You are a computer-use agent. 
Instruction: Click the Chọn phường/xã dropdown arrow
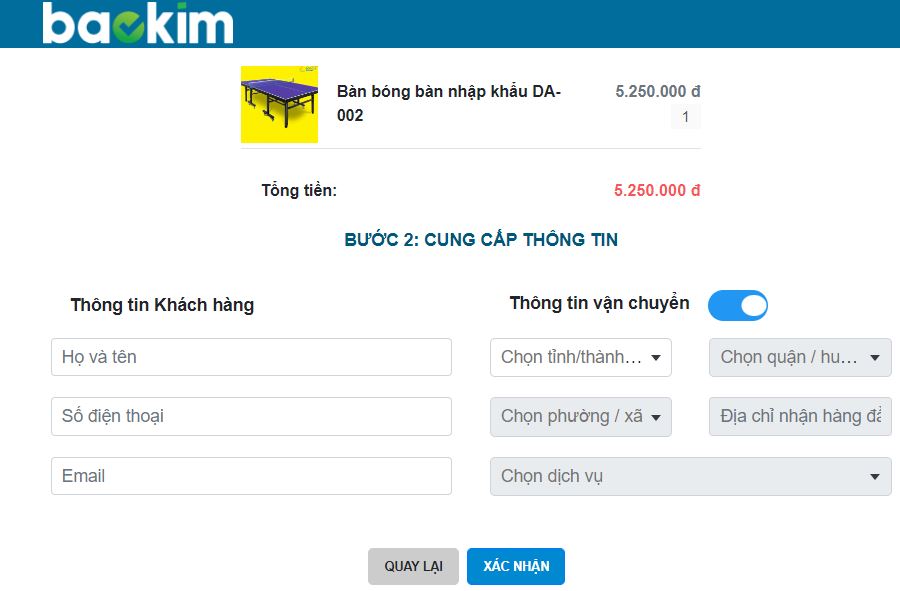click(x=655, y=416)
